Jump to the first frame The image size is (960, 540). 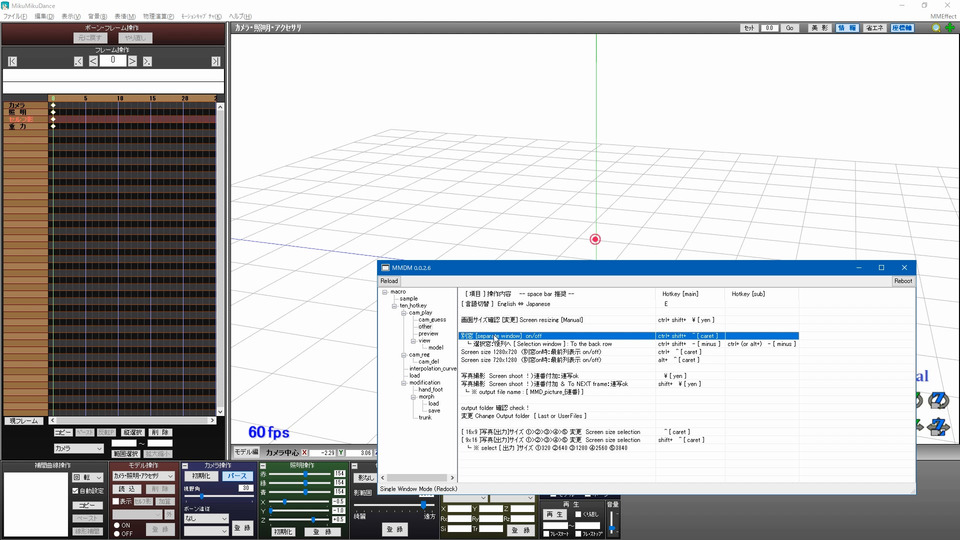click(x=12, y=61)
